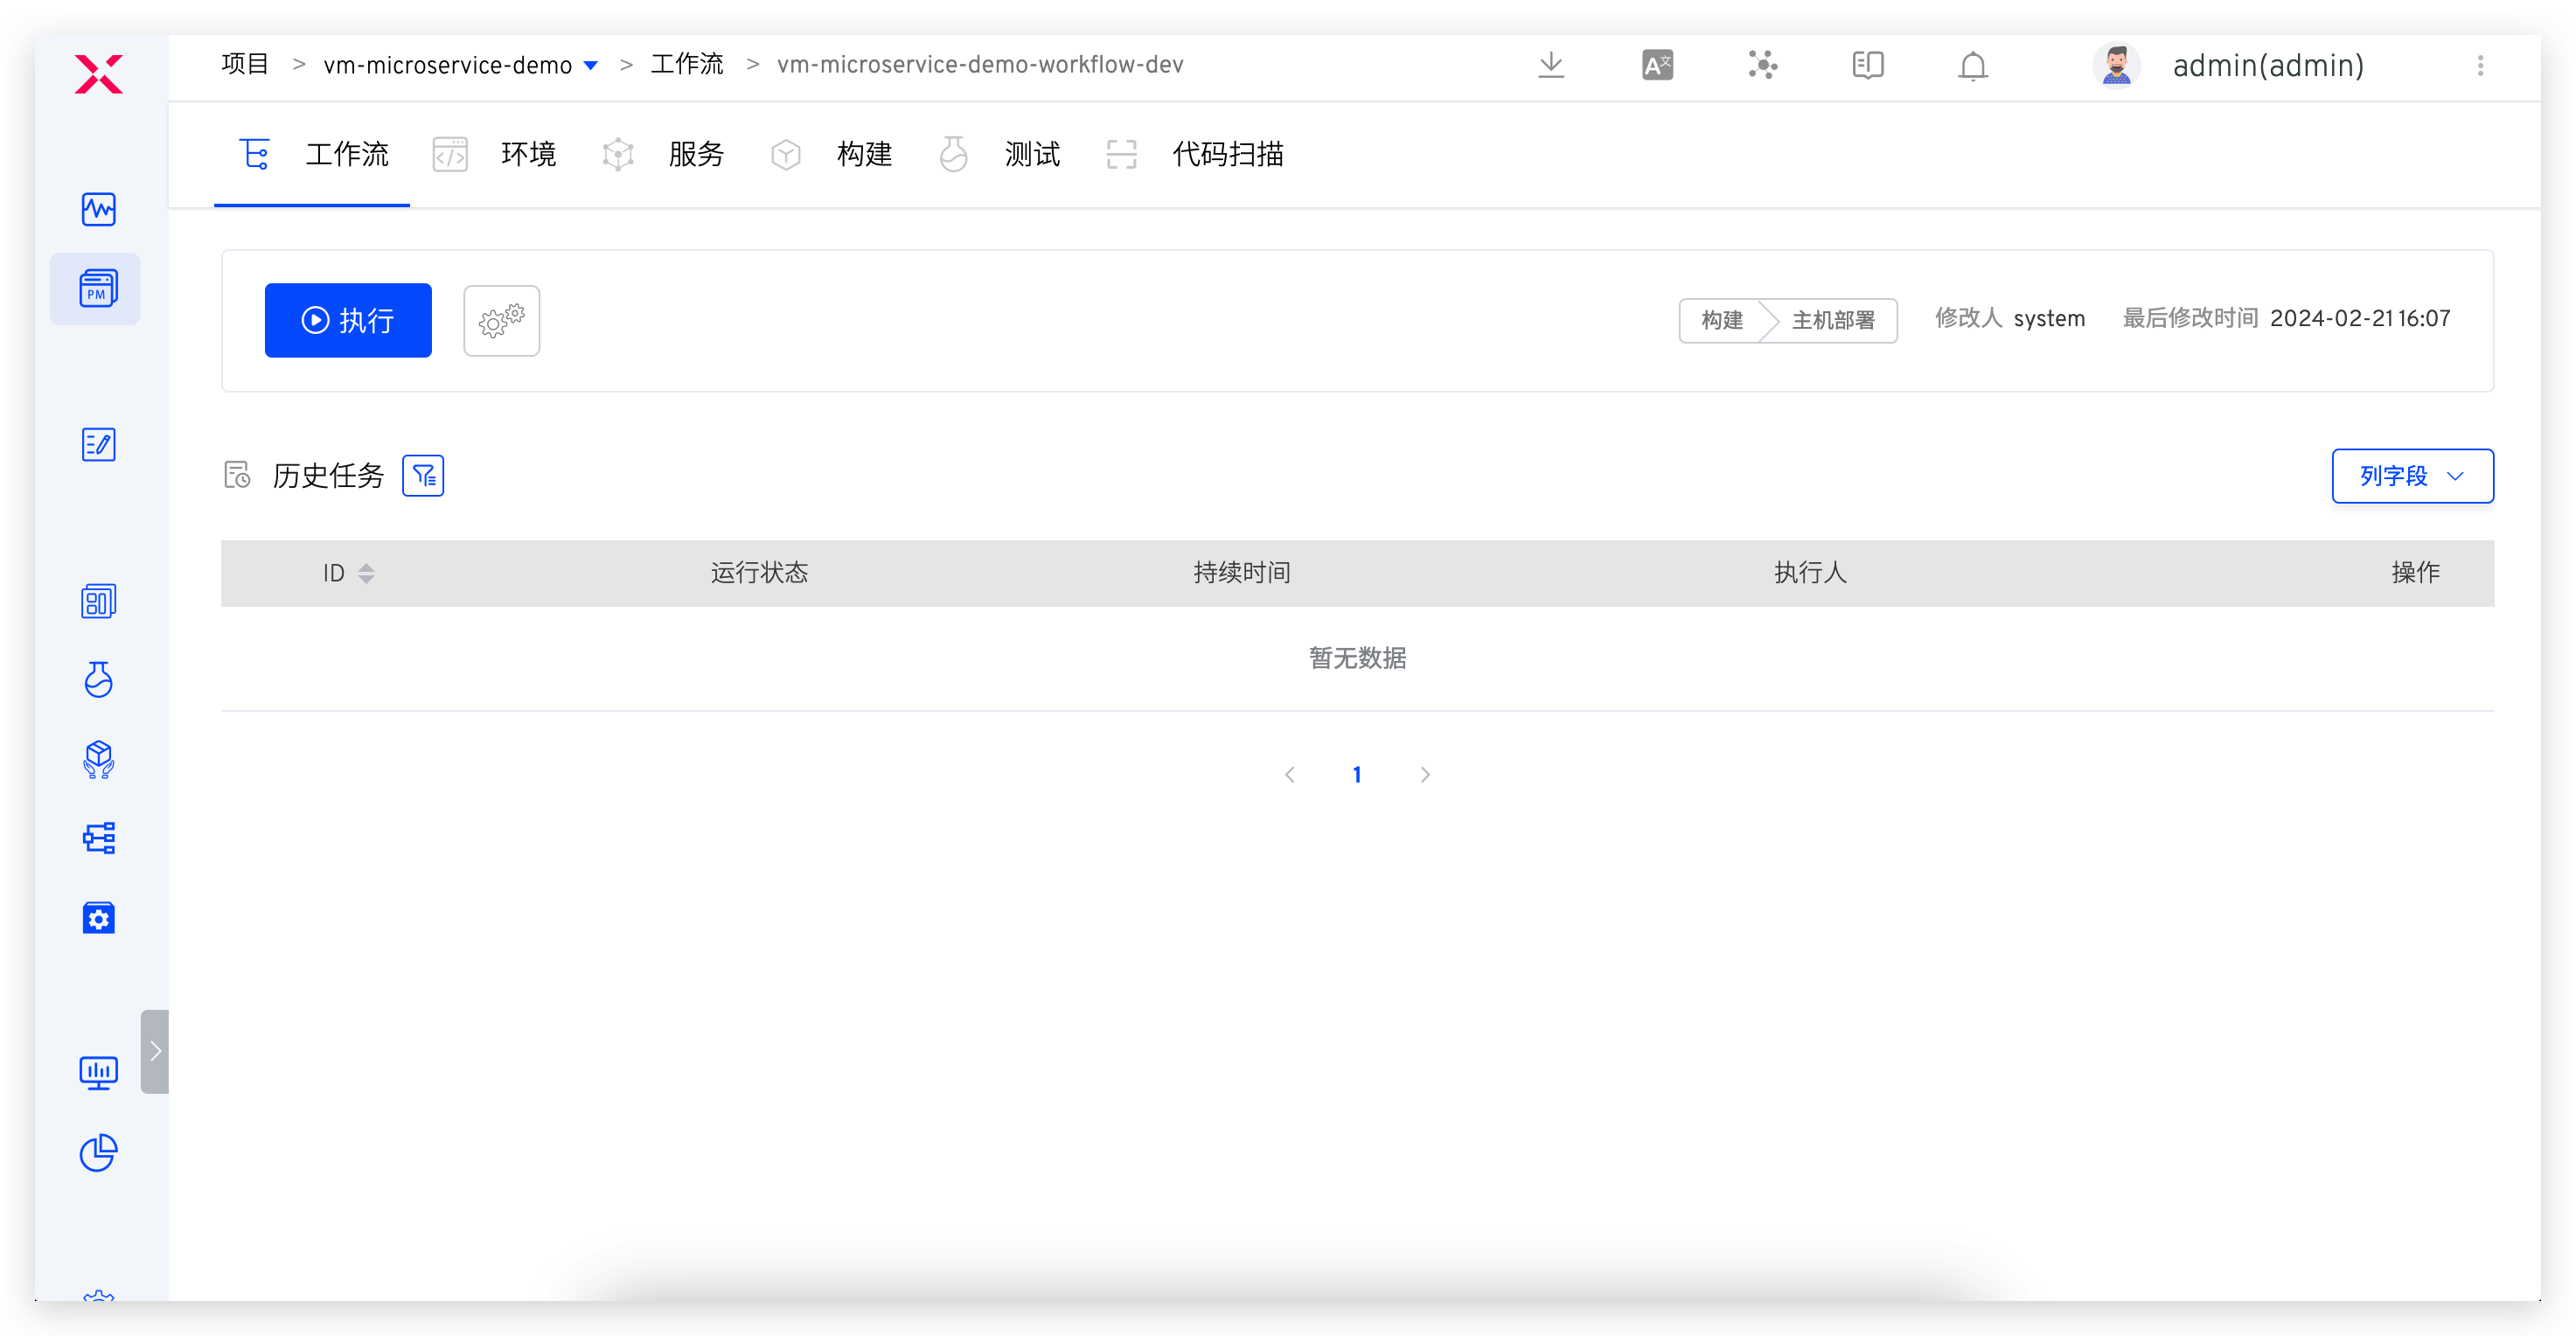Click the 执行 execute button
Screen dimensions: 2576x1336
tap(348, 320)
